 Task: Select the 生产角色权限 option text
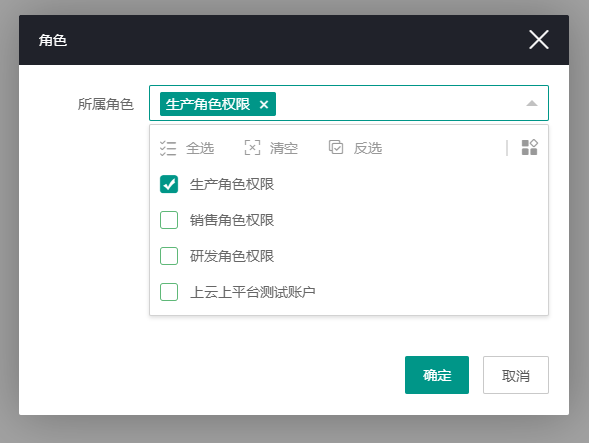click(x=232, y=184)
